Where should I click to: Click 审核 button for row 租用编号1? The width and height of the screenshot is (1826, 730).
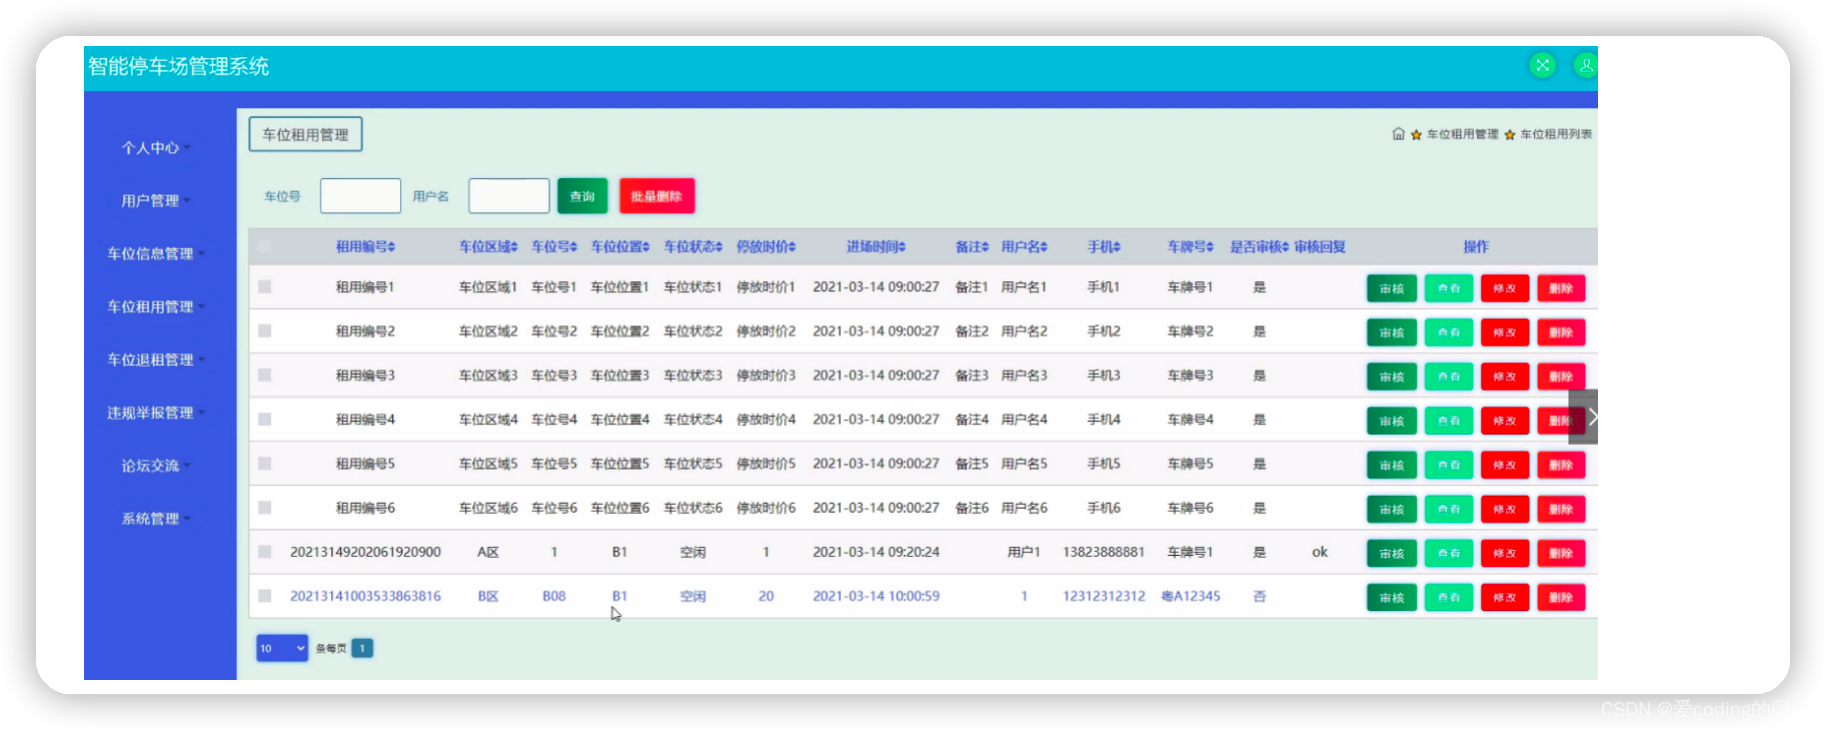click(x=1392, y=288)
